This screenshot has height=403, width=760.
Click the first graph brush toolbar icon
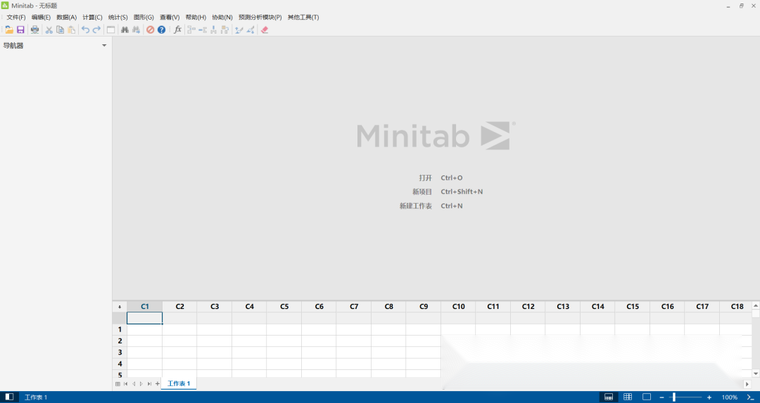(239, 30)
